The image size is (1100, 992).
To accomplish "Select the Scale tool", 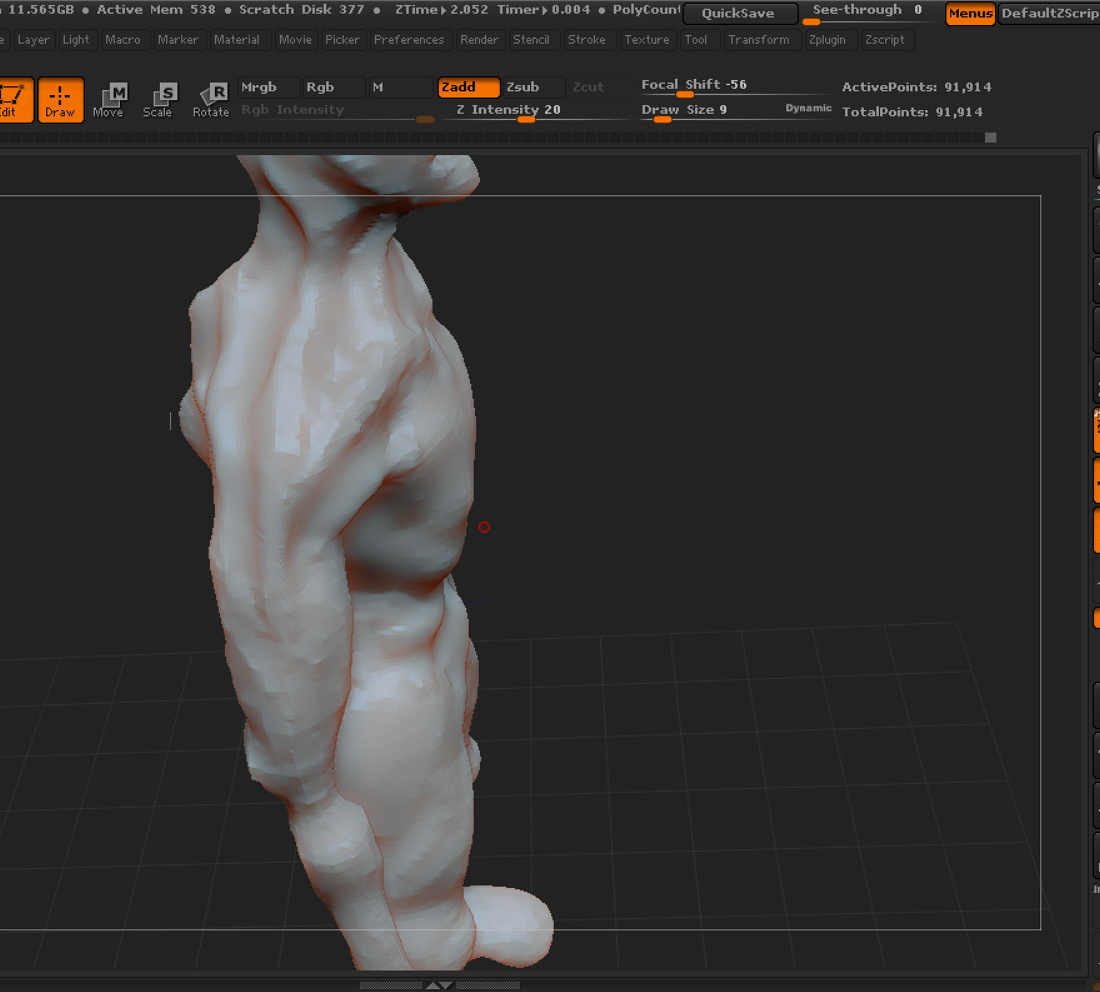I will pos(158,100).
